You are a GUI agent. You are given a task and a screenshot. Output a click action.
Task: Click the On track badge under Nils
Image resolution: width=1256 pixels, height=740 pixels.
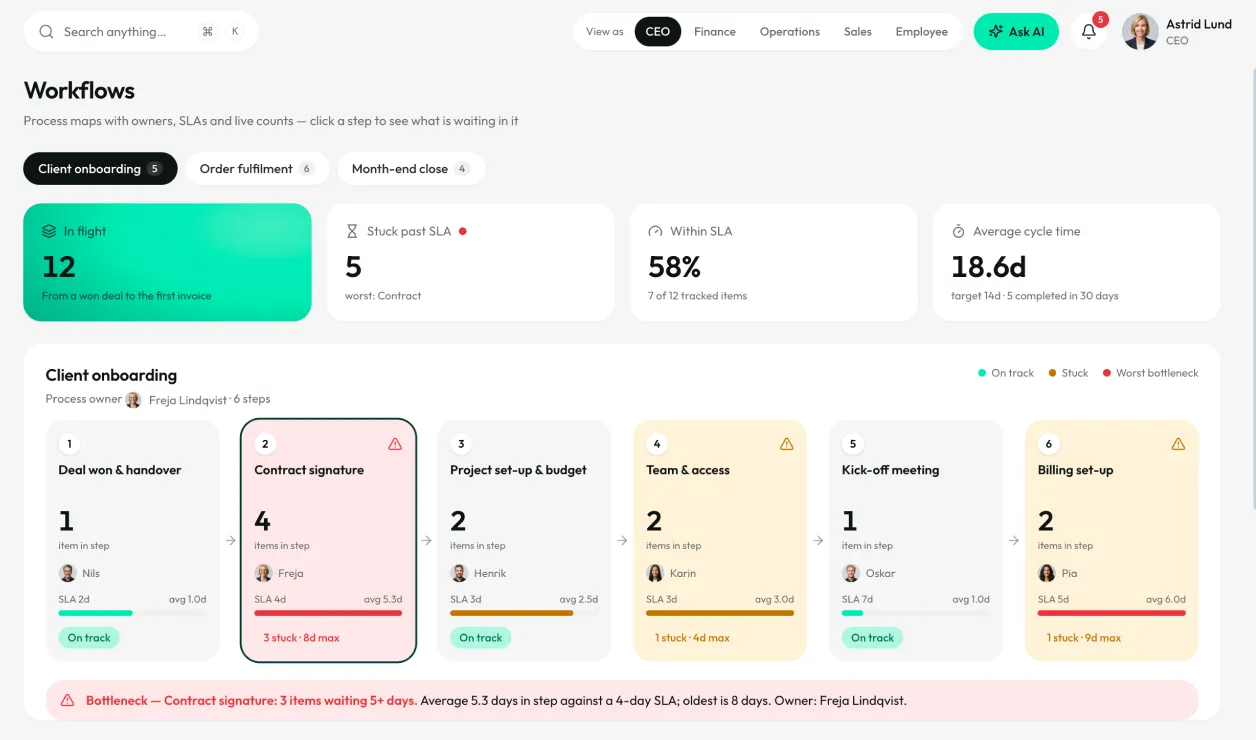[89, 638]
